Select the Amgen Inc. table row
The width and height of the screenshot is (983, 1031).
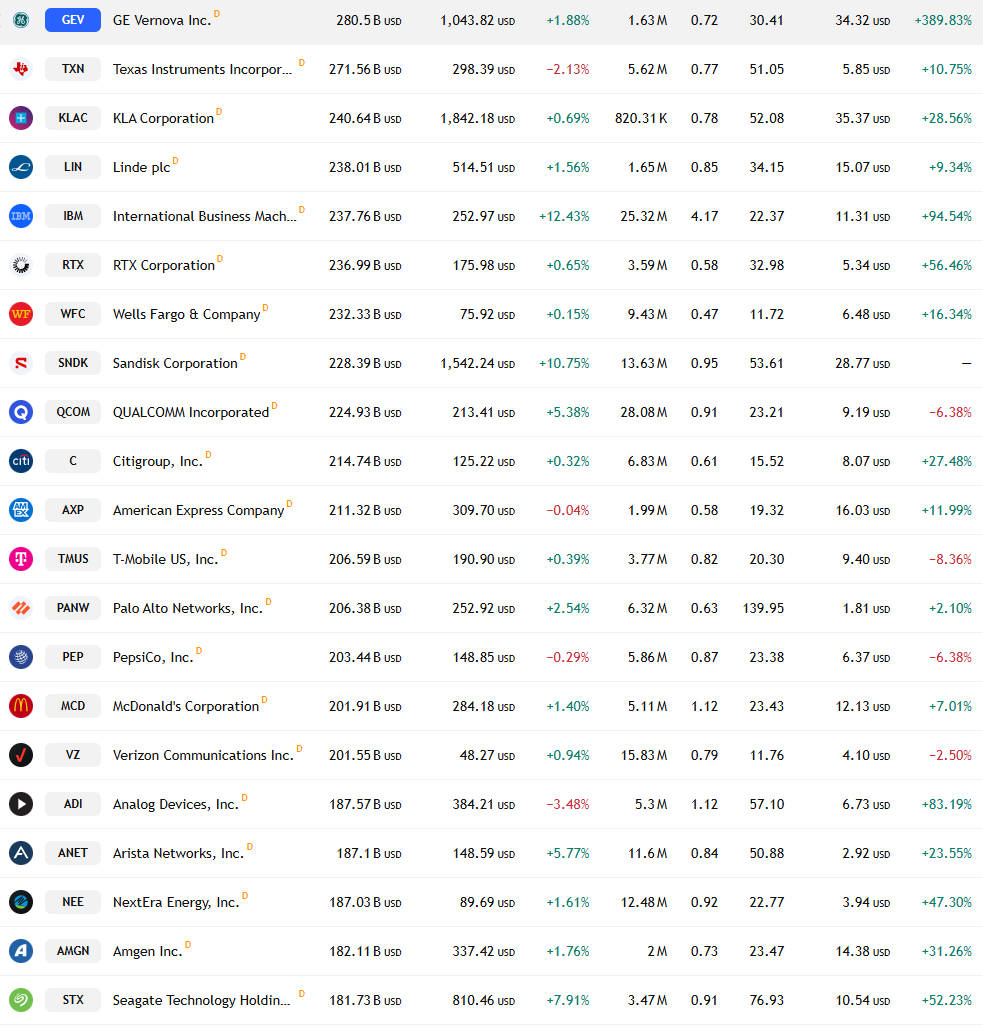tap(491, 951)
